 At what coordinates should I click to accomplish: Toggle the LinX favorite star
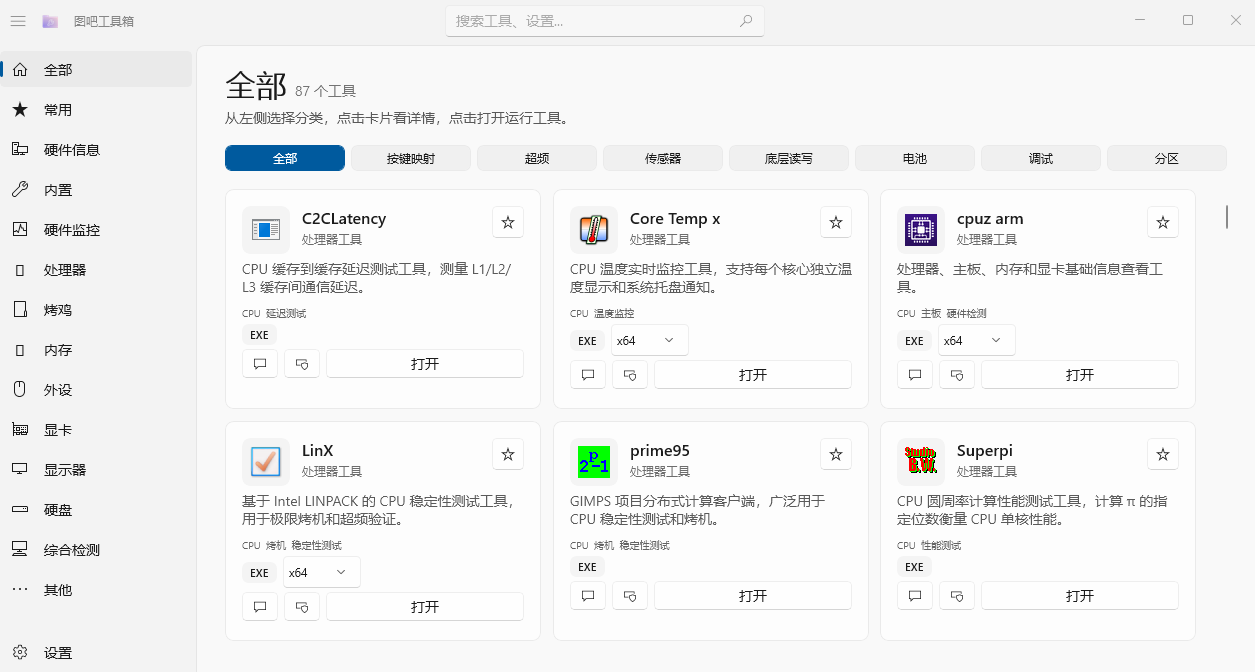508,454
